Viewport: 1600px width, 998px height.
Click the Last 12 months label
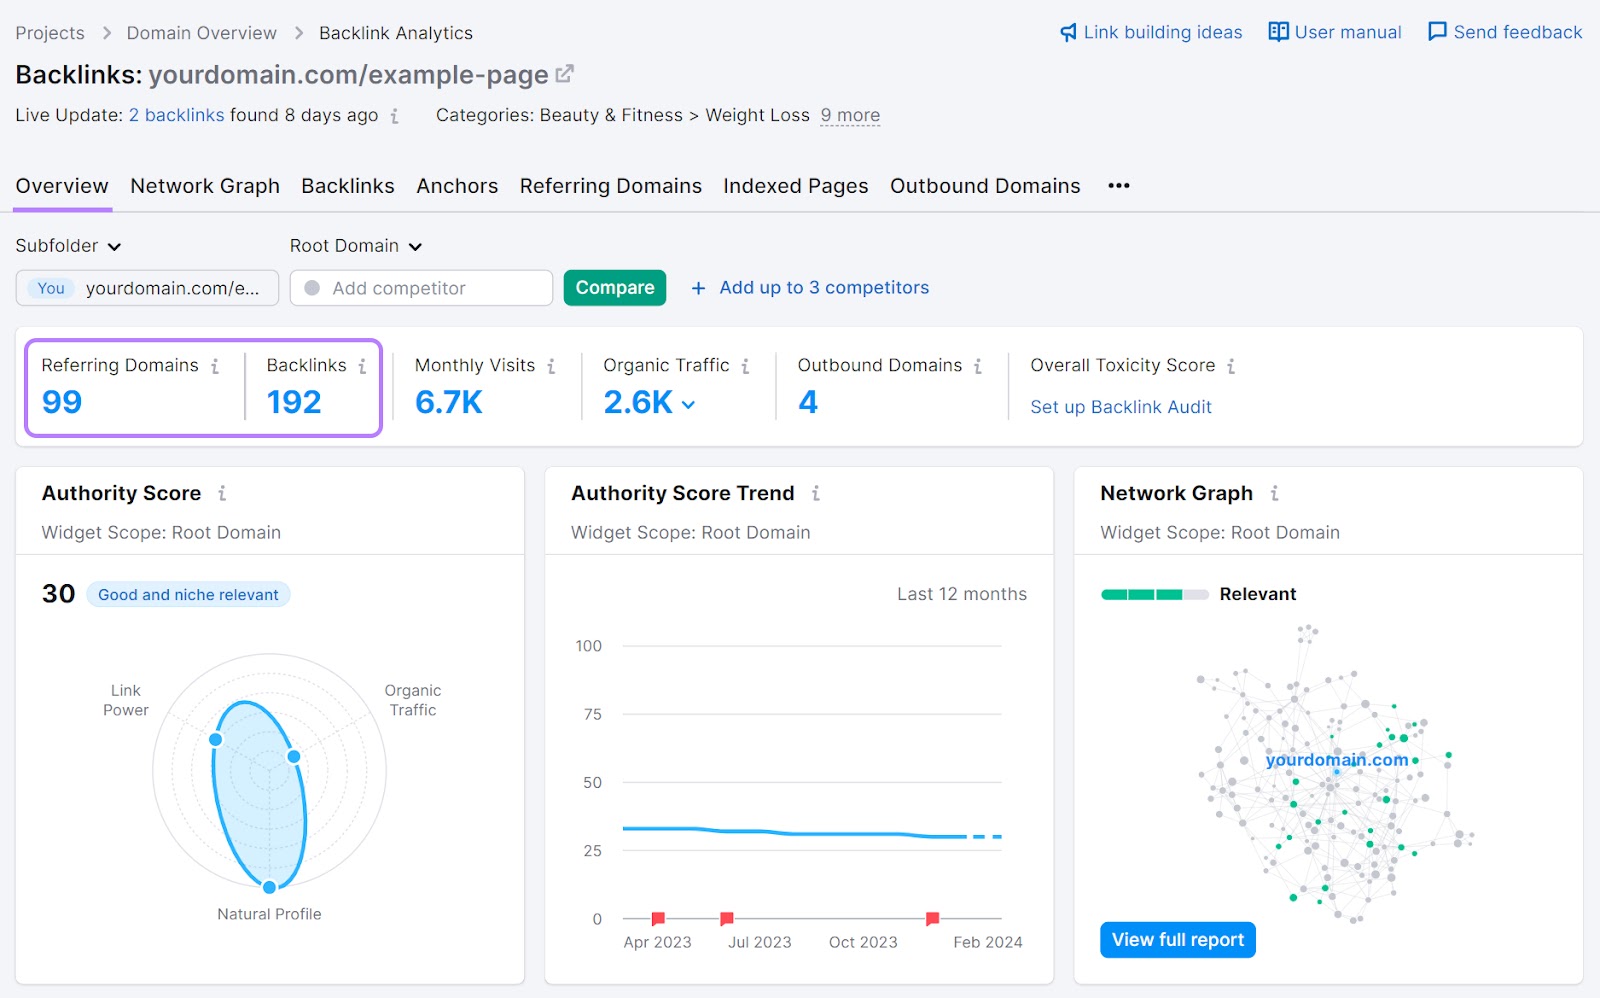(962, 594)
